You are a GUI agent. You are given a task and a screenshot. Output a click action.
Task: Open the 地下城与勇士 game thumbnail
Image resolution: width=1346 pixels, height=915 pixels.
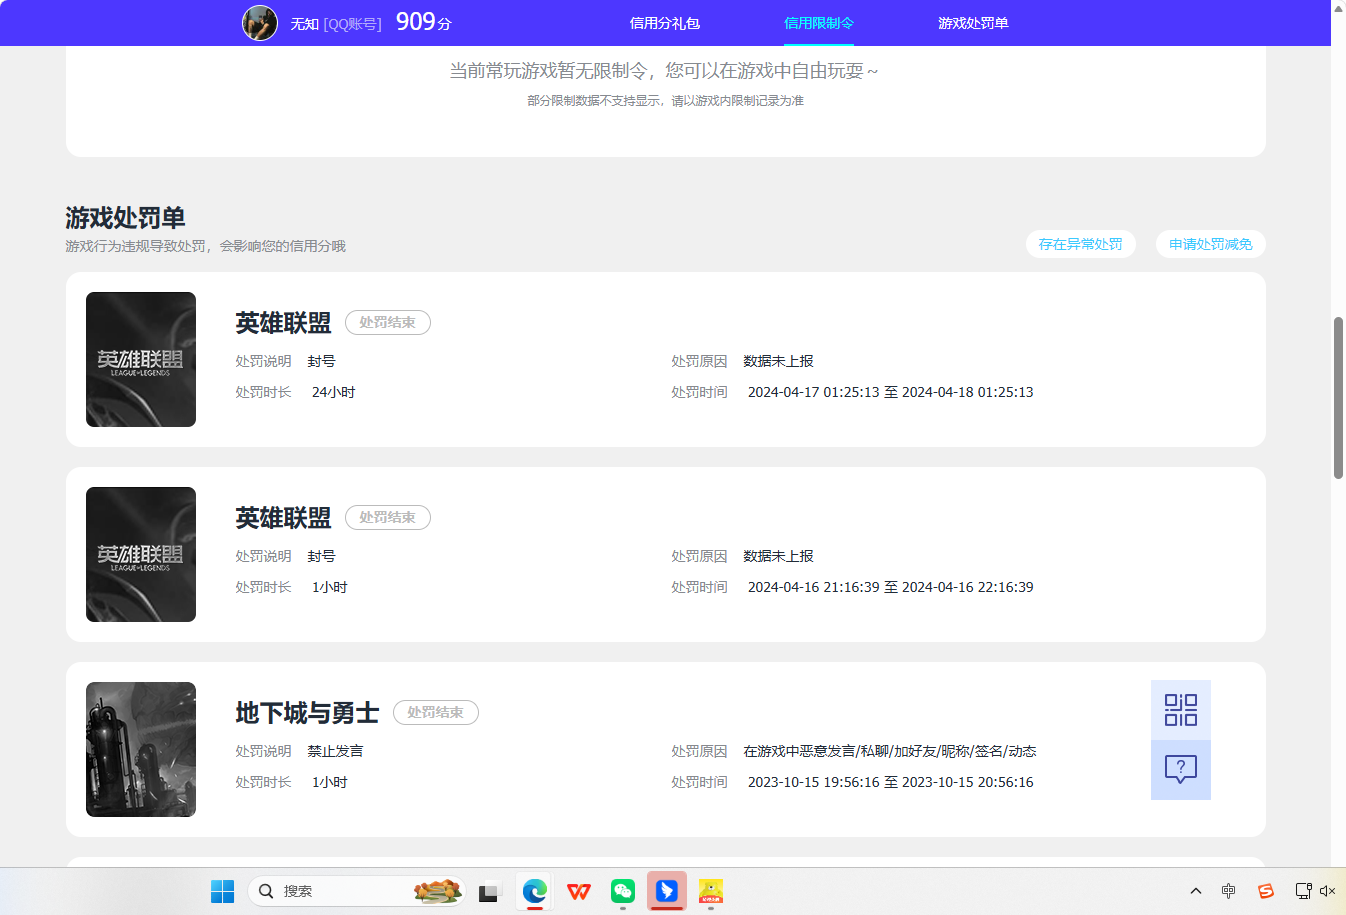(x=141, y=750)
